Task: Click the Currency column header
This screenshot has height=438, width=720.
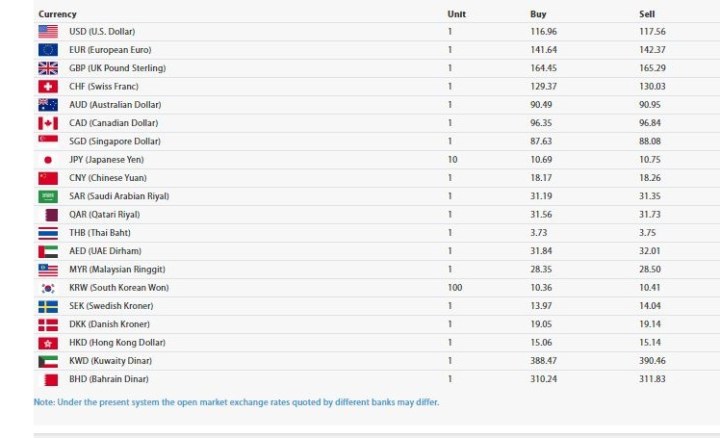Action: (x=57, y=14)
